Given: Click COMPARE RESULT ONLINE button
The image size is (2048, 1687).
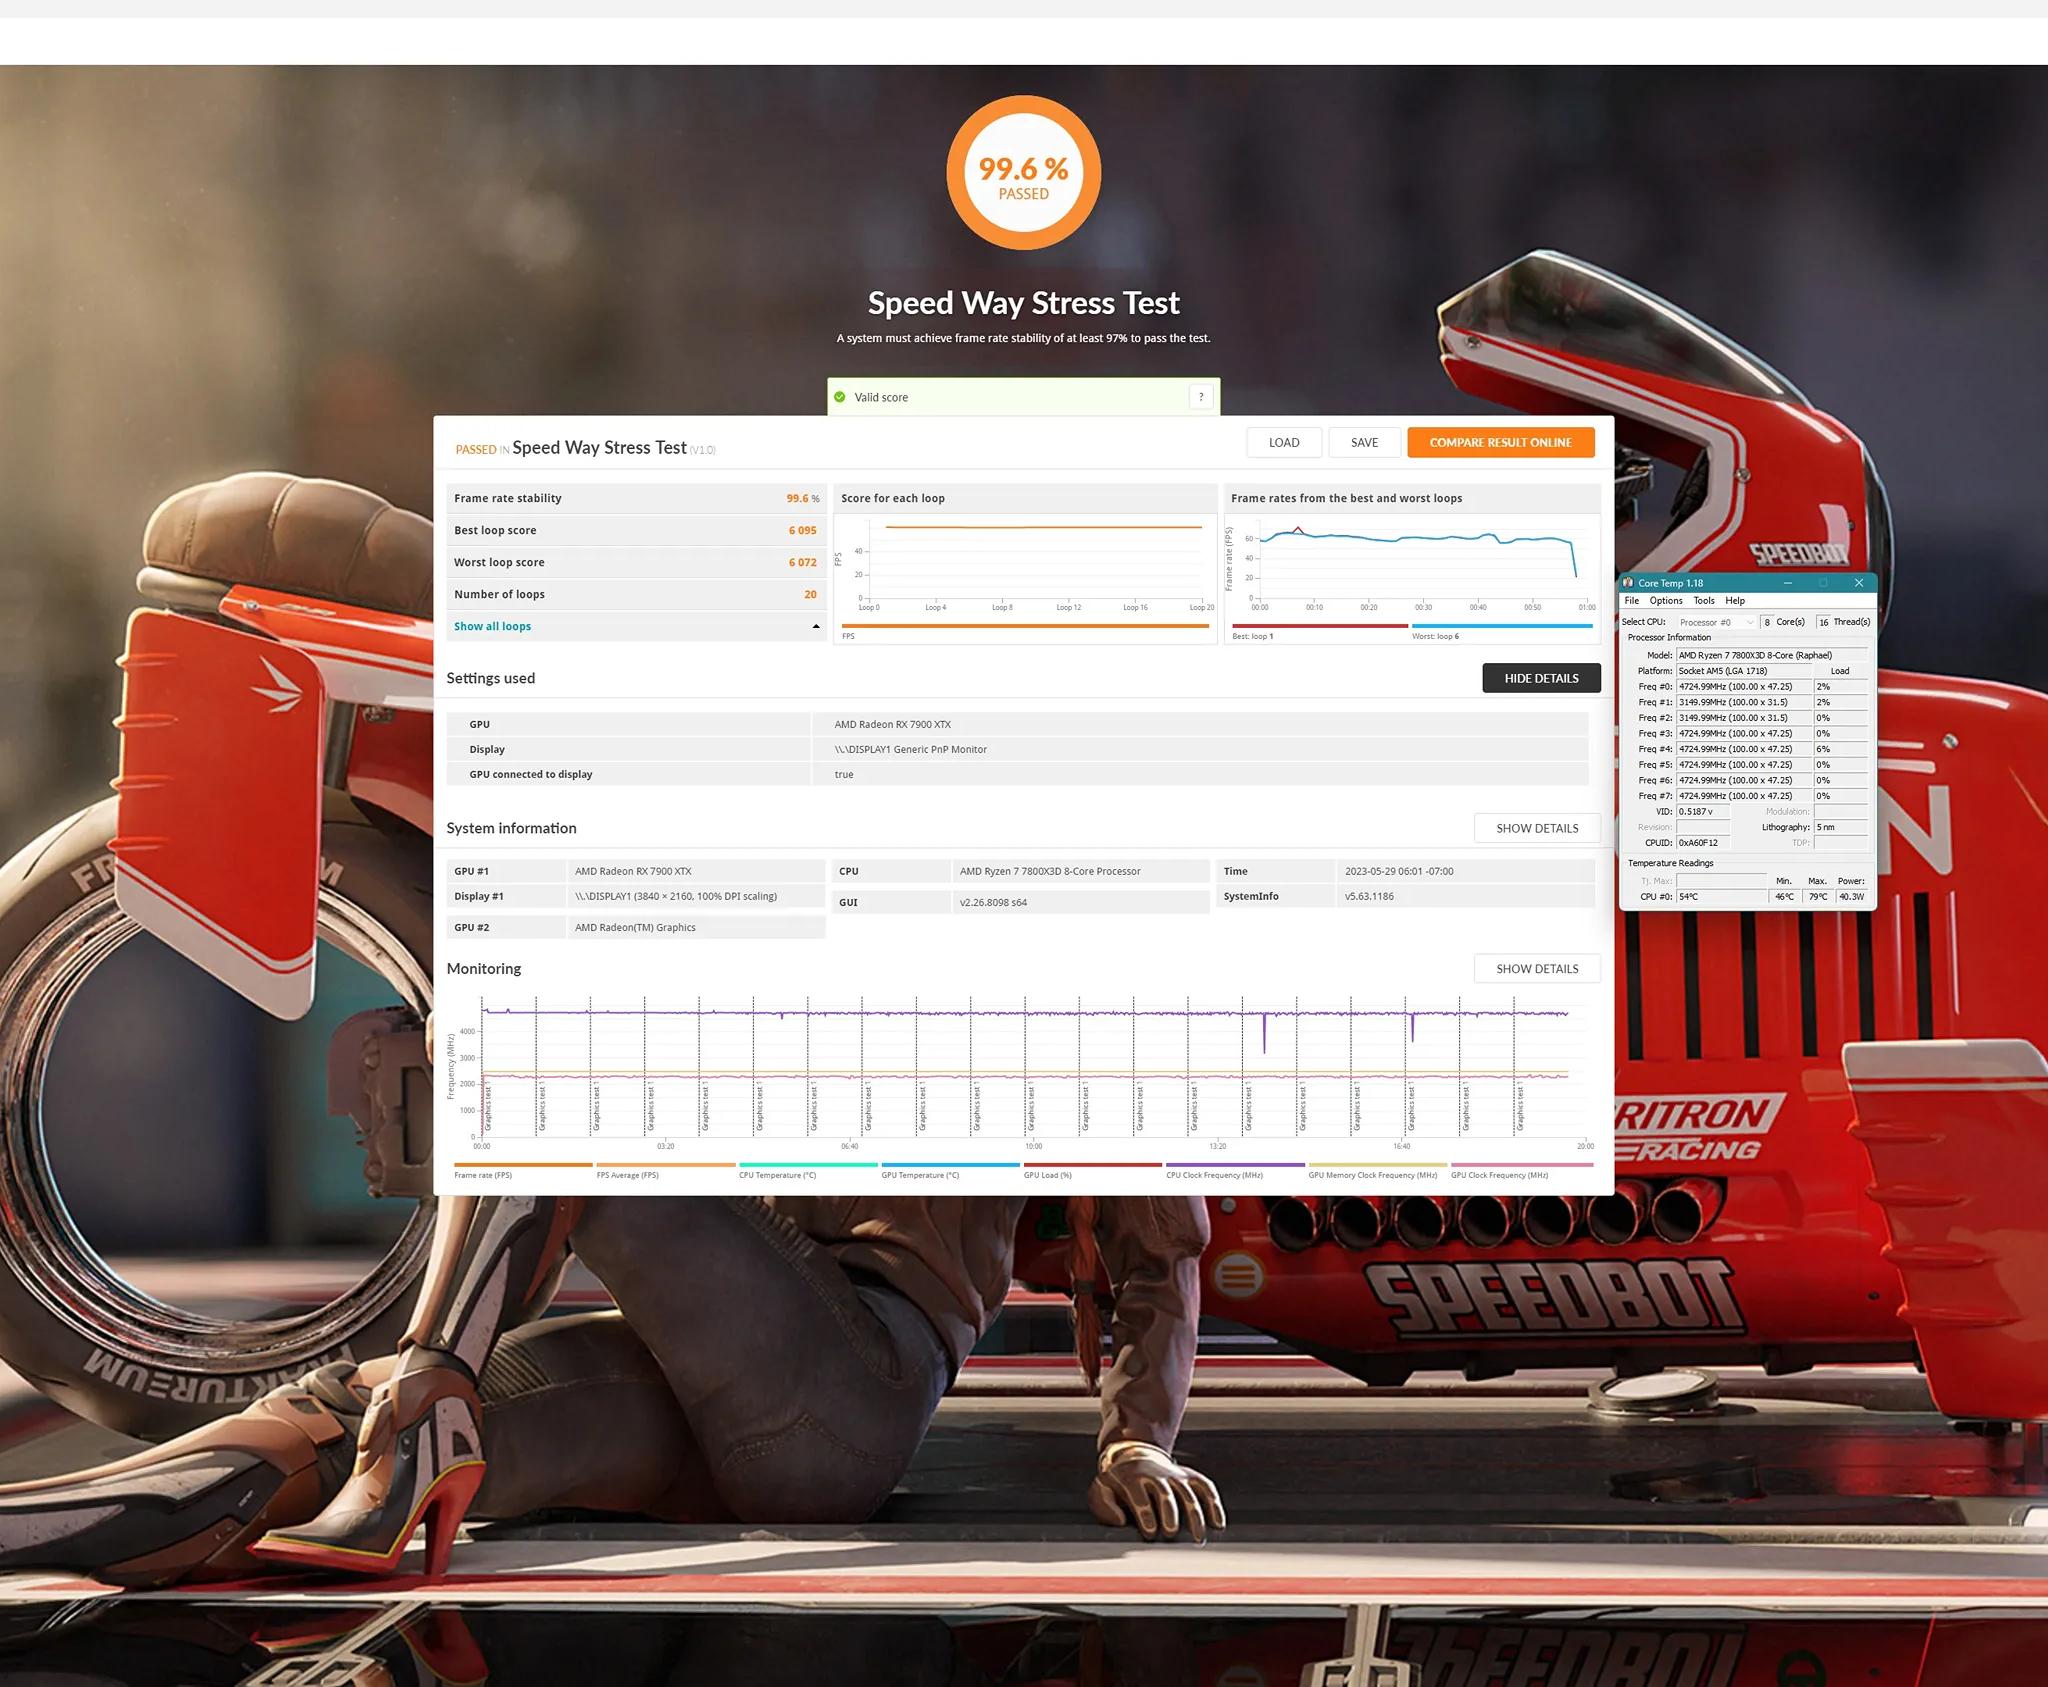Looking at the screenshot, I should point(1500,442).
